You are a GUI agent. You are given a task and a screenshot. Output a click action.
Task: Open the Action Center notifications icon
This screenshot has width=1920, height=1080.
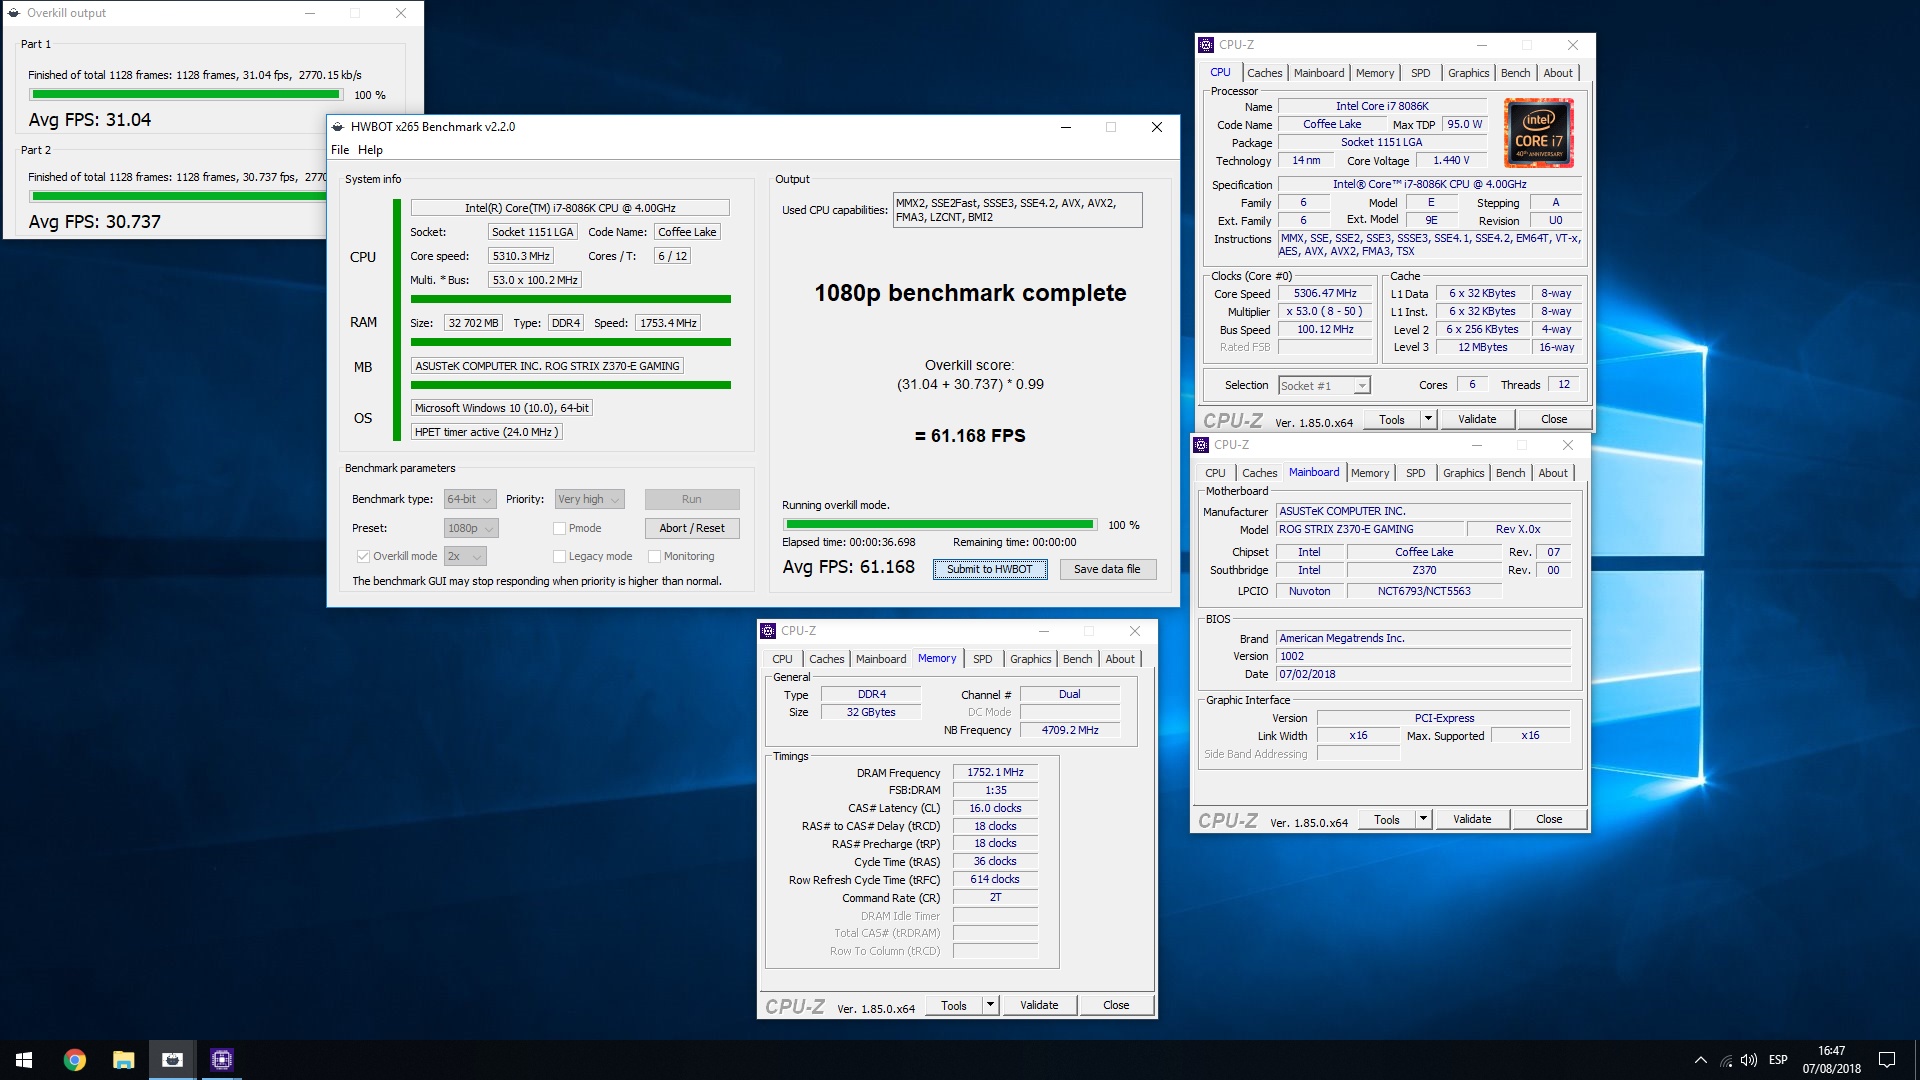pyautogui.click(x=1887, y=1060)
